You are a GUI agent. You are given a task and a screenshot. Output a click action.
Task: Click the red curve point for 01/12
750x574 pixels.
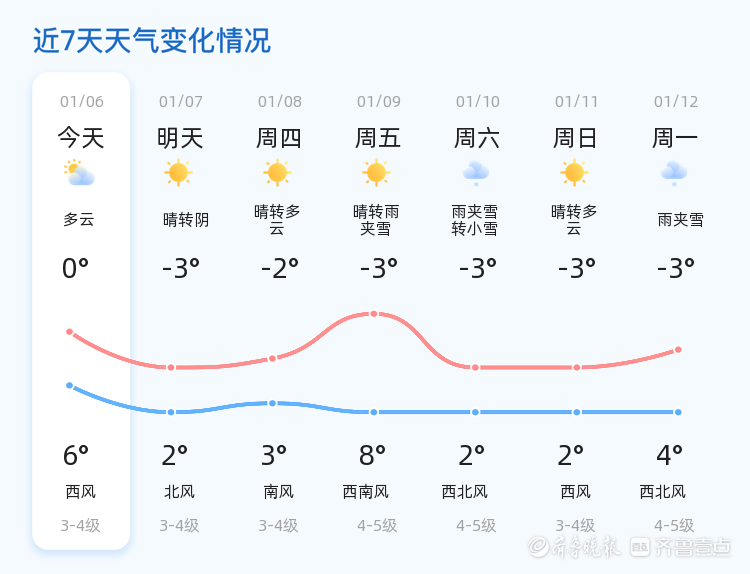pos(678,350)
